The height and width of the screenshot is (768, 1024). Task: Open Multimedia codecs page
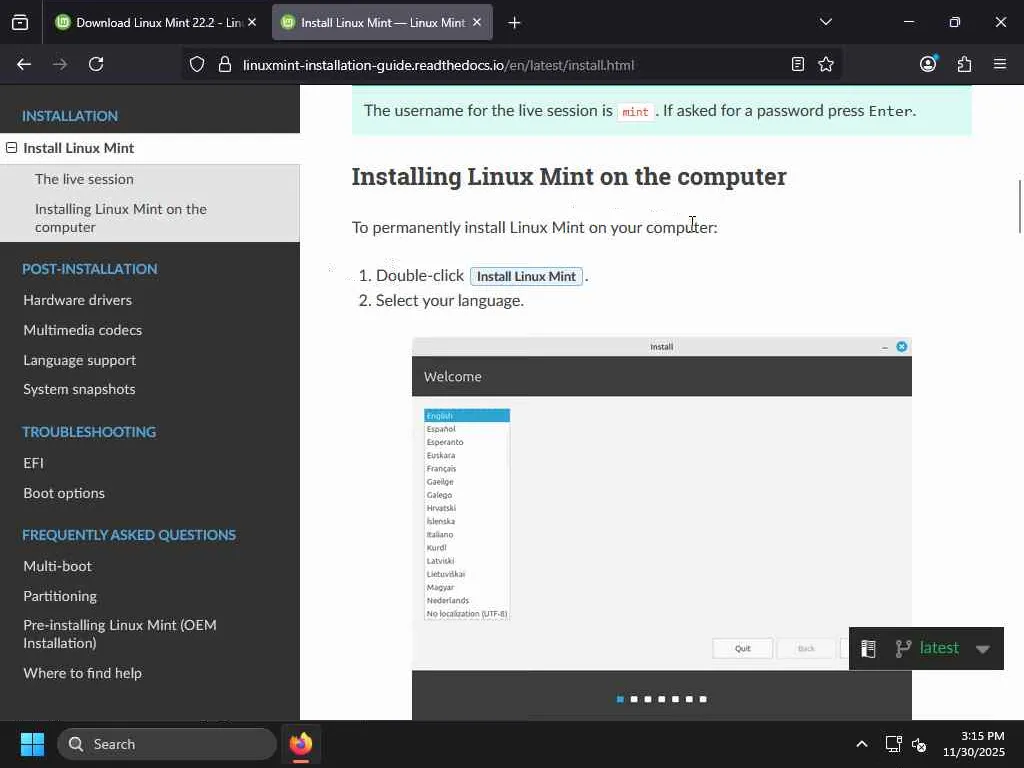[83, 330]
